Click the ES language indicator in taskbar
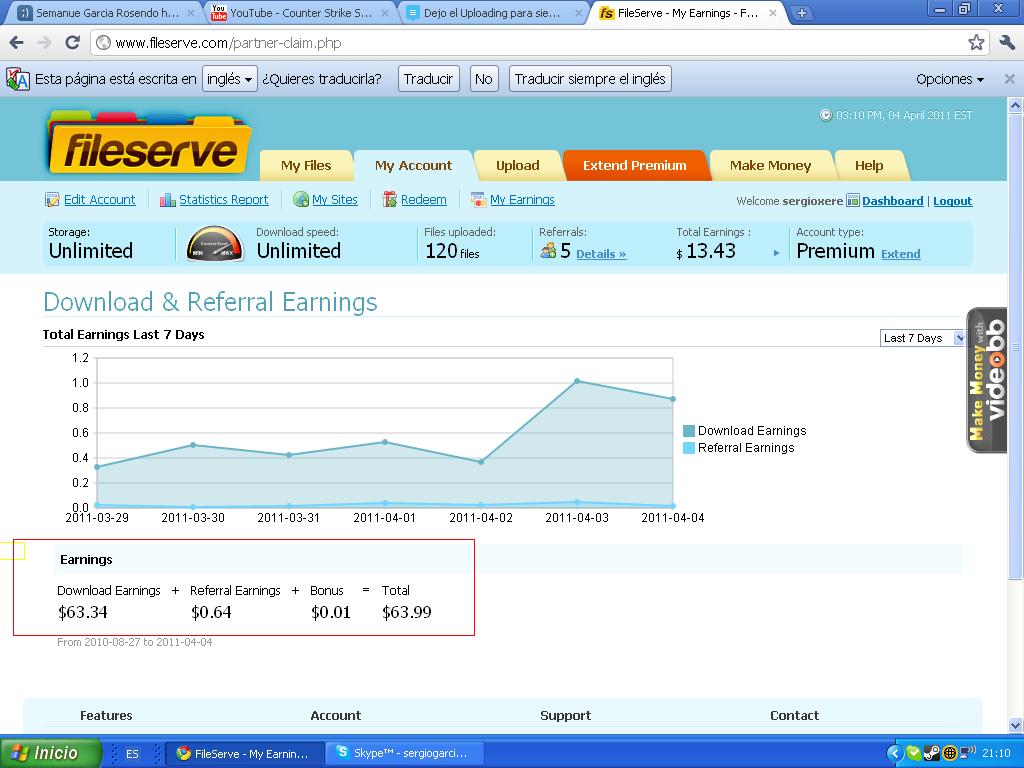 (x=132, y=754)
